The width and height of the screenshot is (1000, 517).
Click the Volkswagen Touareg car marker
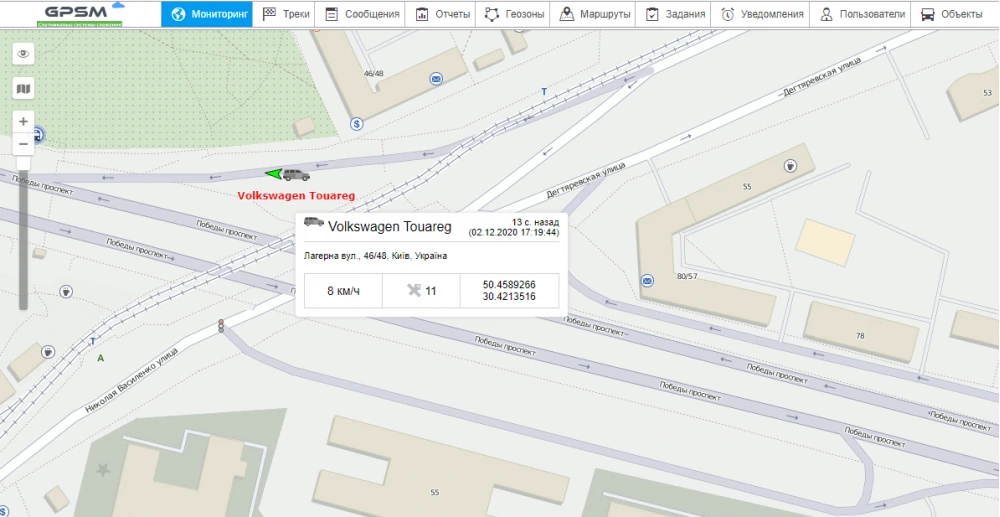click(294, 175)
